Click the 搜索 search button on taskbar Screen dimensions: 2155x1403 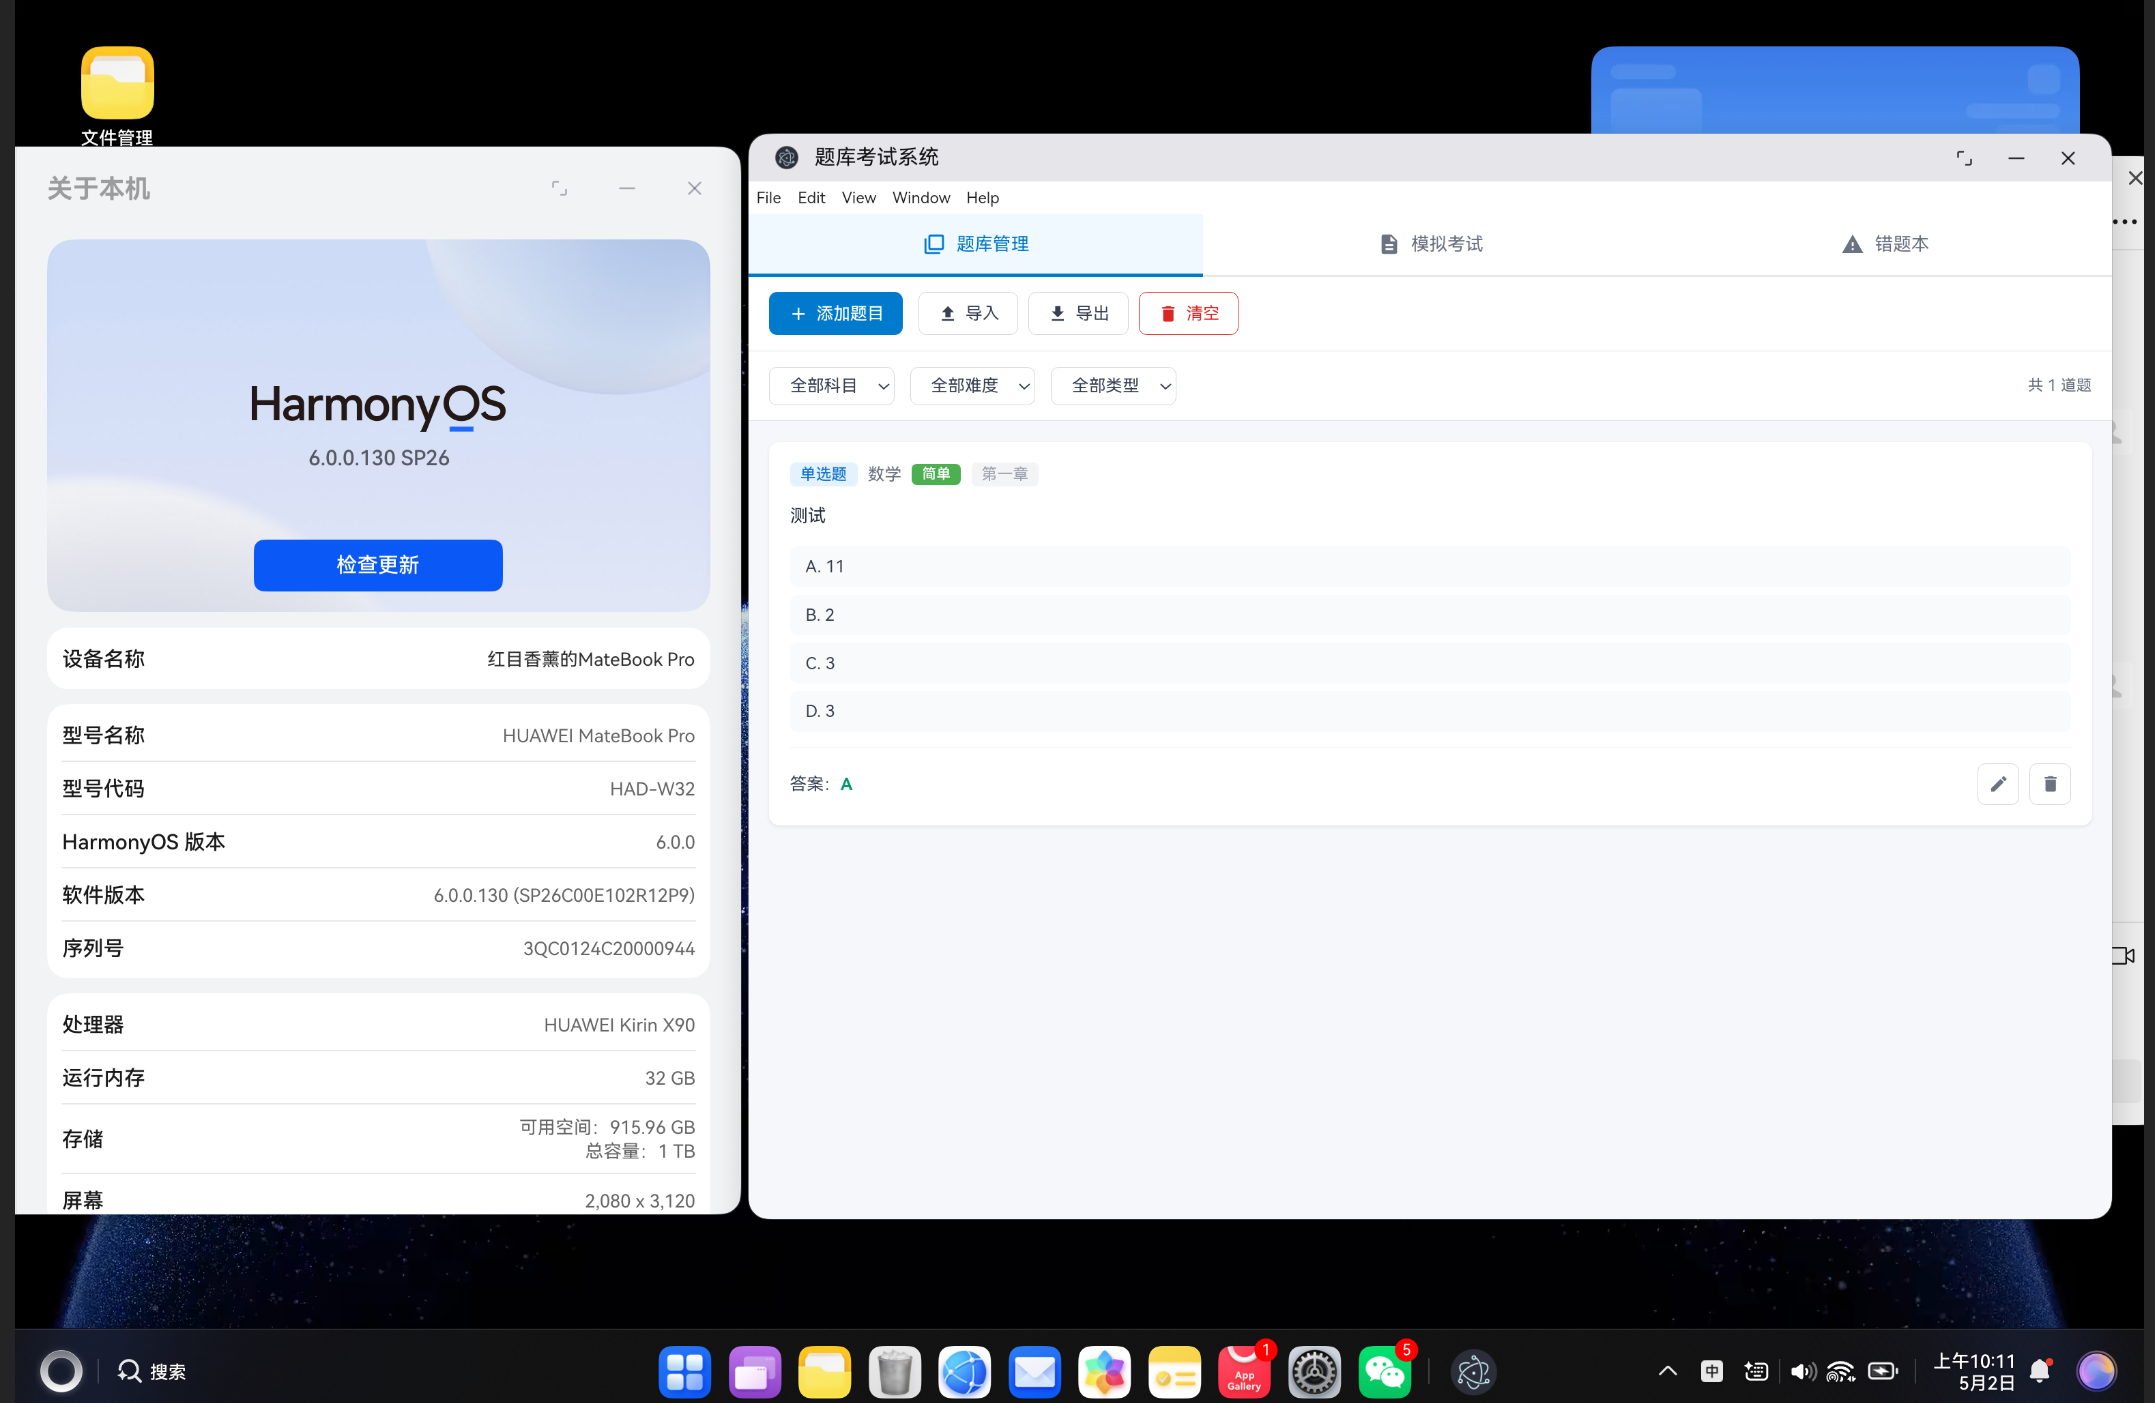point(152,1371)
